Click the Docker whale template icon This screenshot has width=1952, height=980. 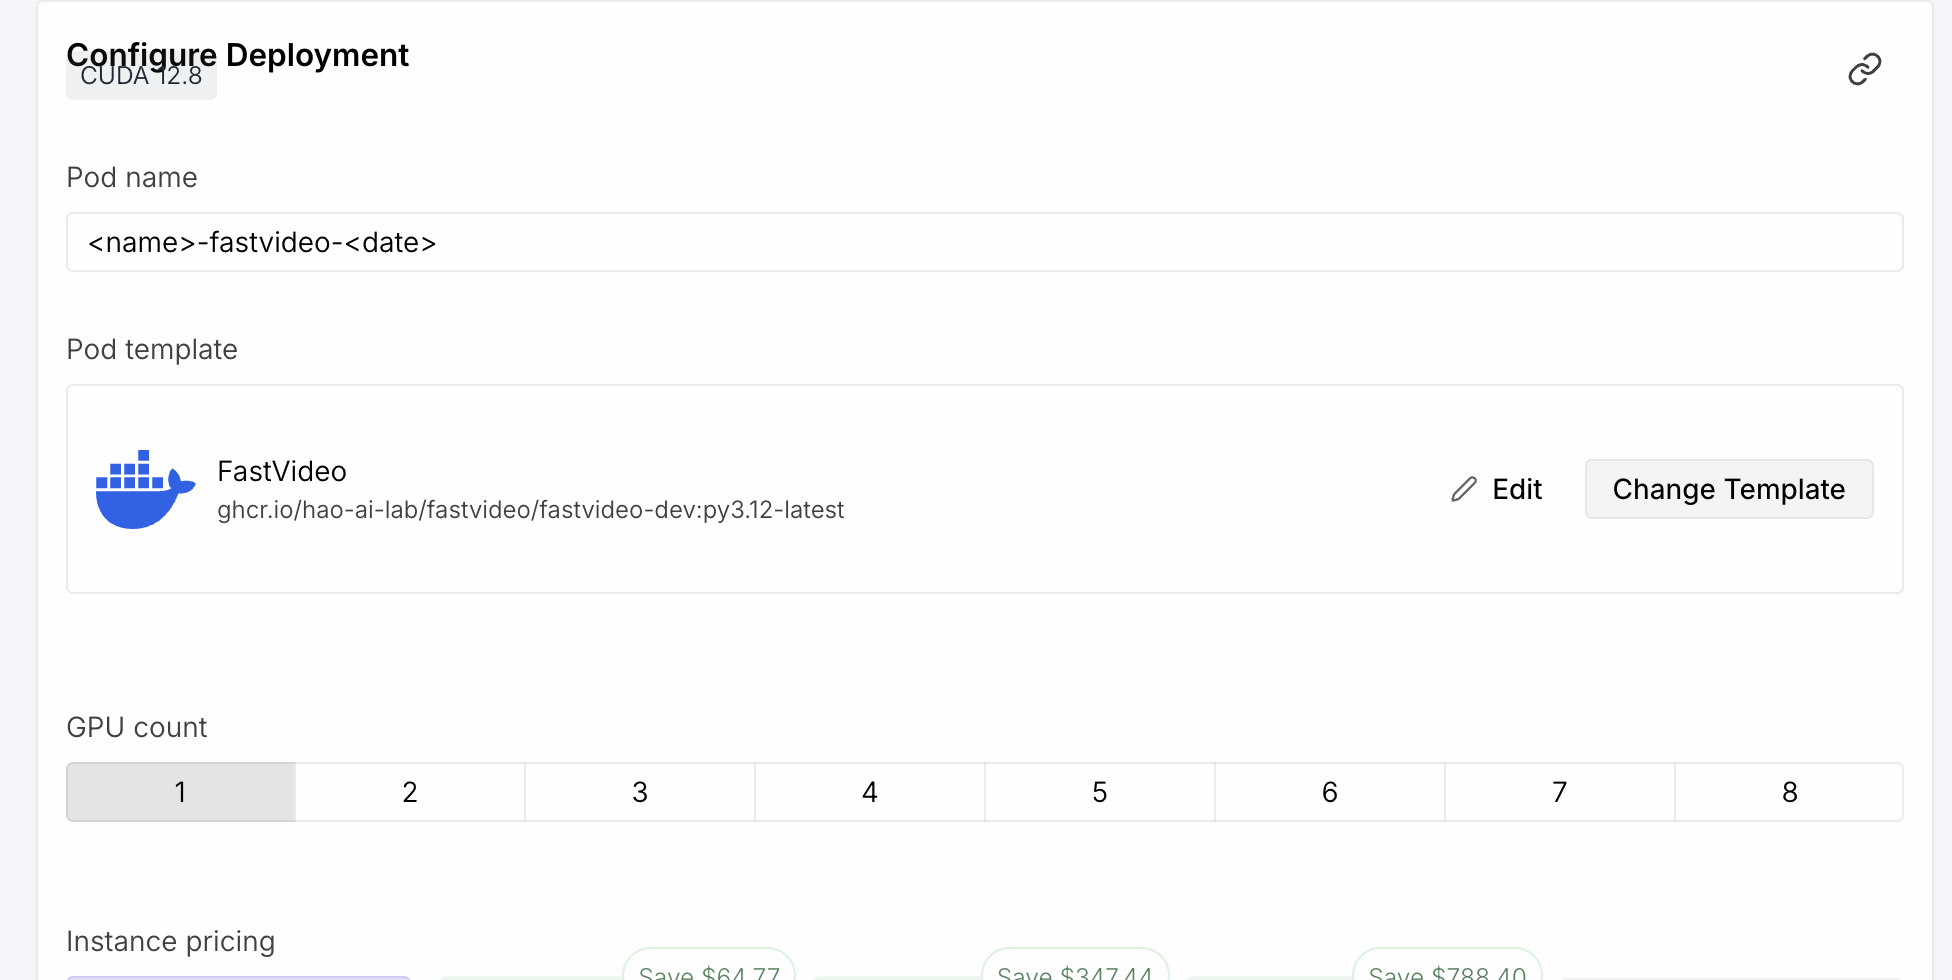[x=144, y=489]
